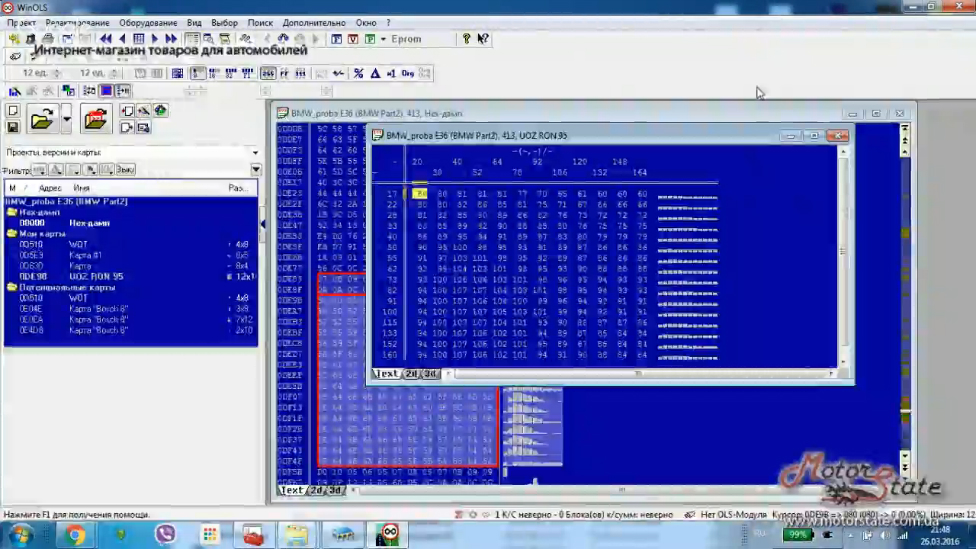Screen dimensions: 976x549
Task: Go to previous map with single-left arrow
Action: tap(122, 39)
